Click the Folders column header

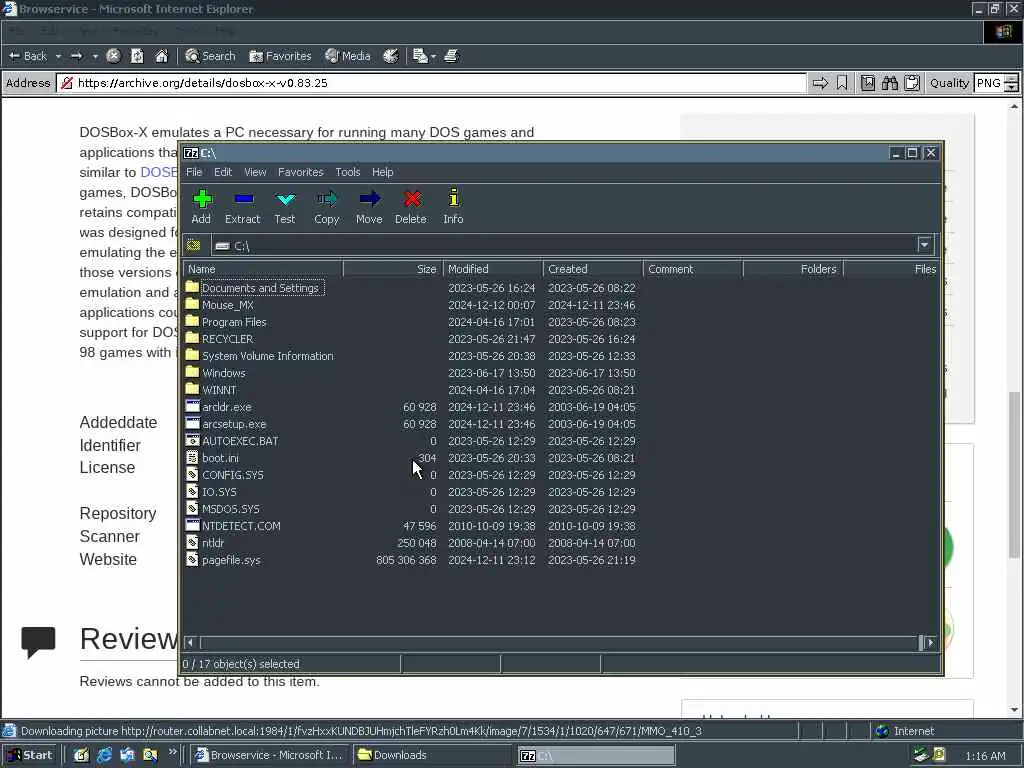point(793,269)
